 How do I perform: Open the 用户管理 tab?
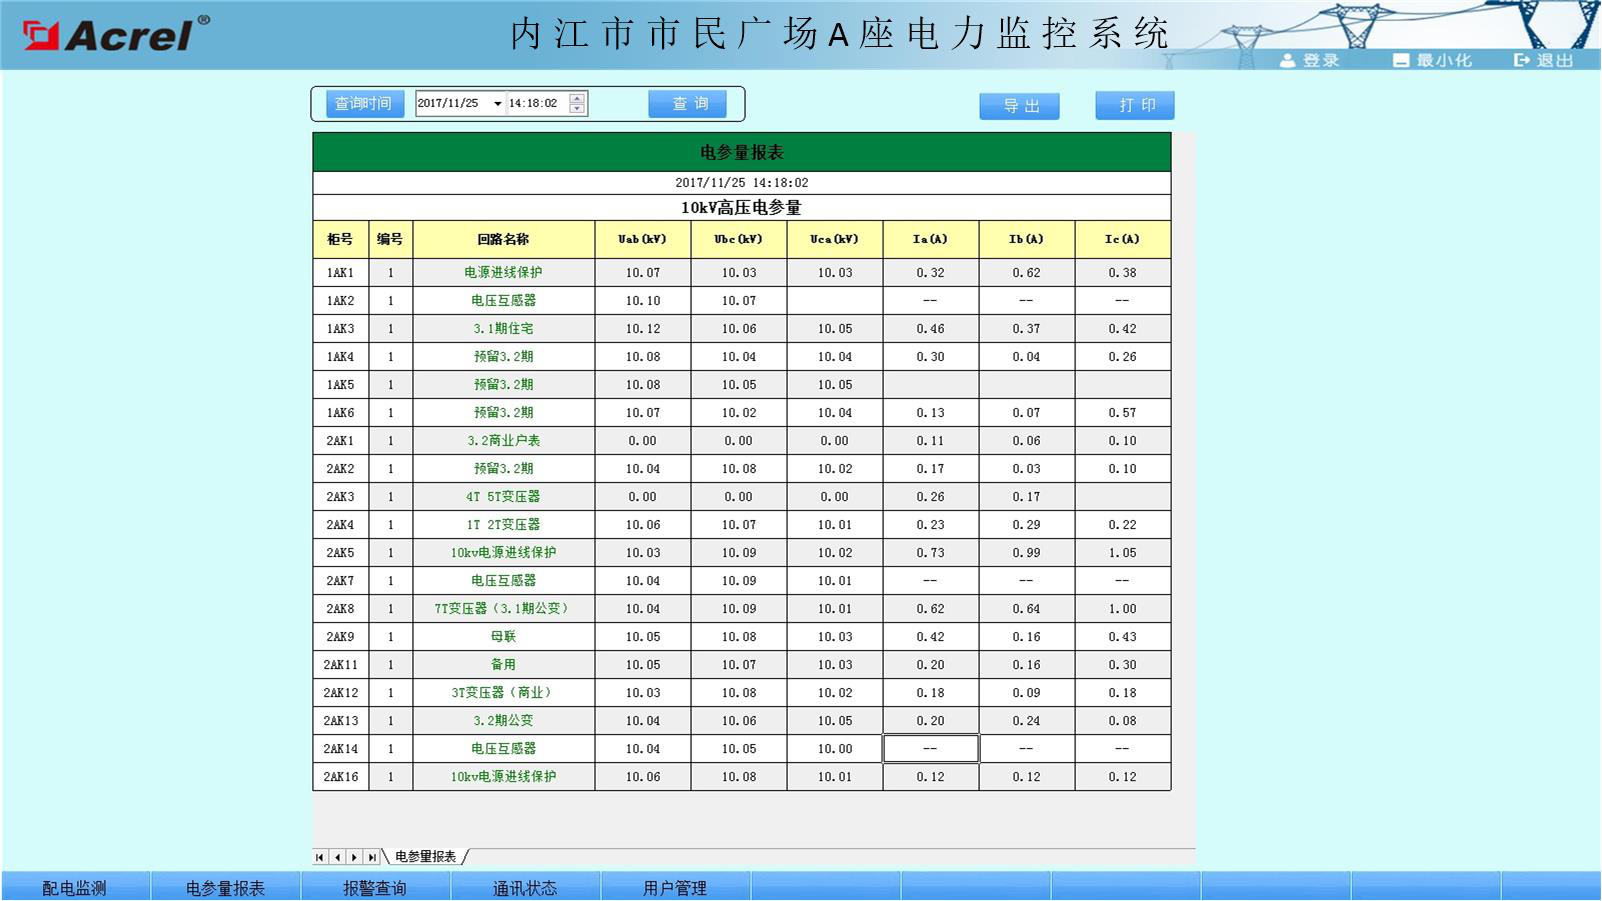(x=675, y=886)
